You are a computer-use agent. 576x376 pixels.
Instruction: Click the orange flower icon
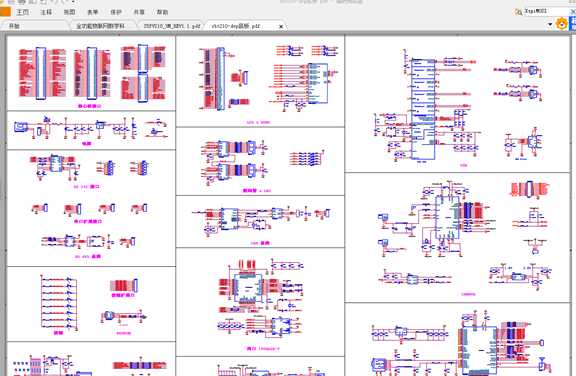pos(561,24)
